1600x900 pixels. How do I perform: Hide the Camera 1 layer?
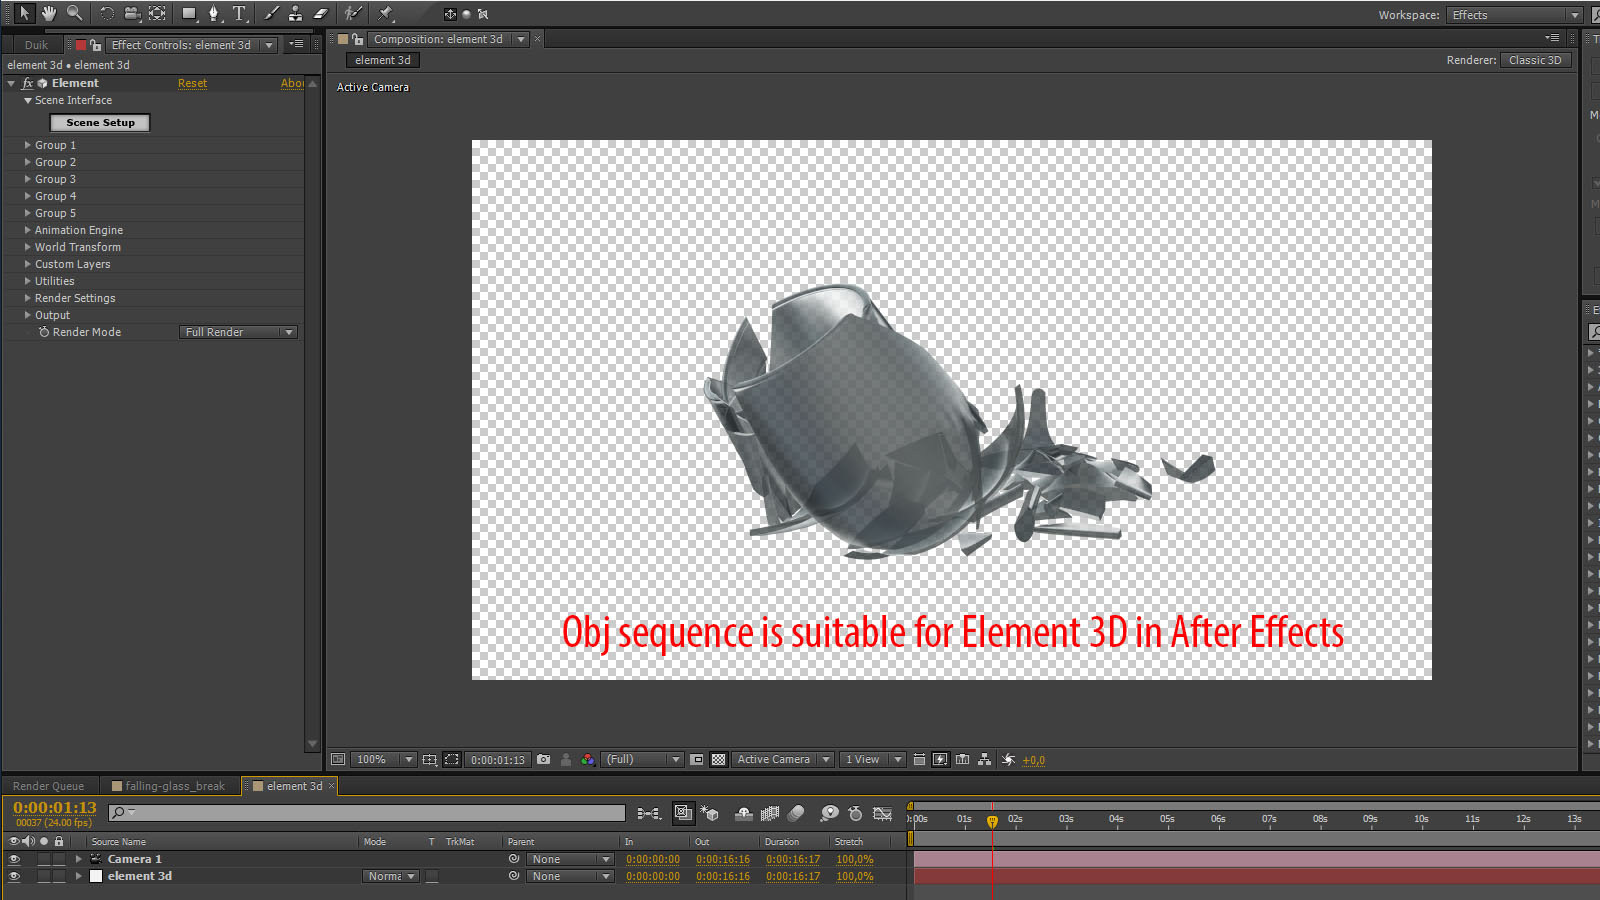click(14, 859)
